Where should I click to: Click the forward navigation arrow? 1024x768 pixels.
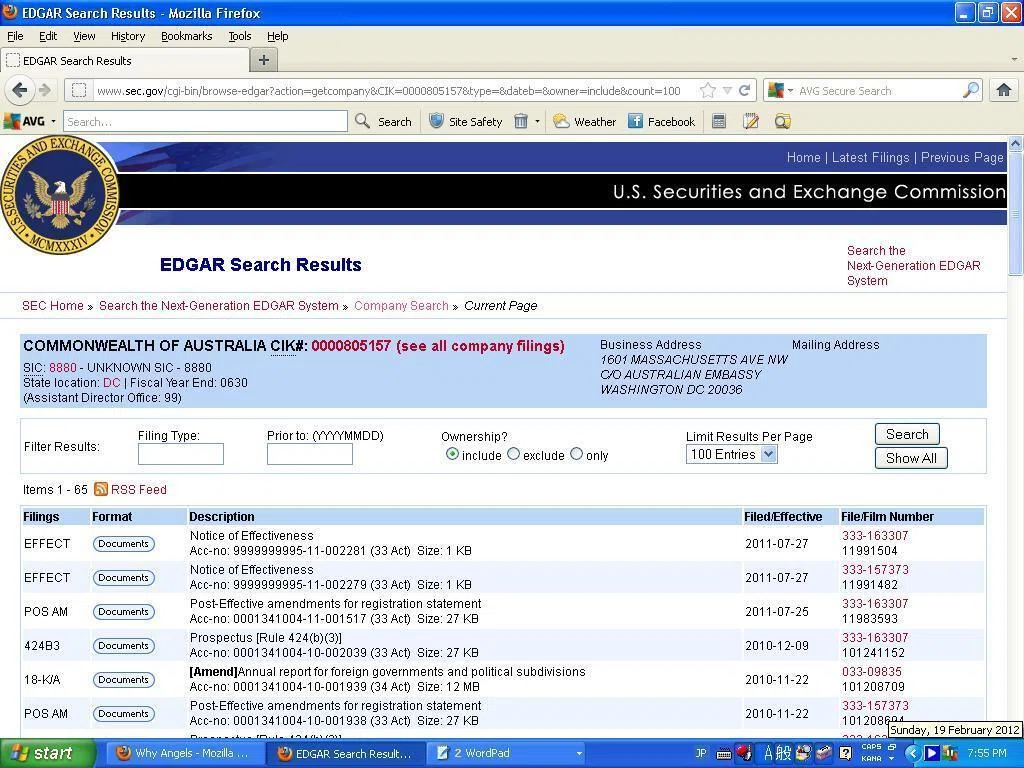[44, 90]
